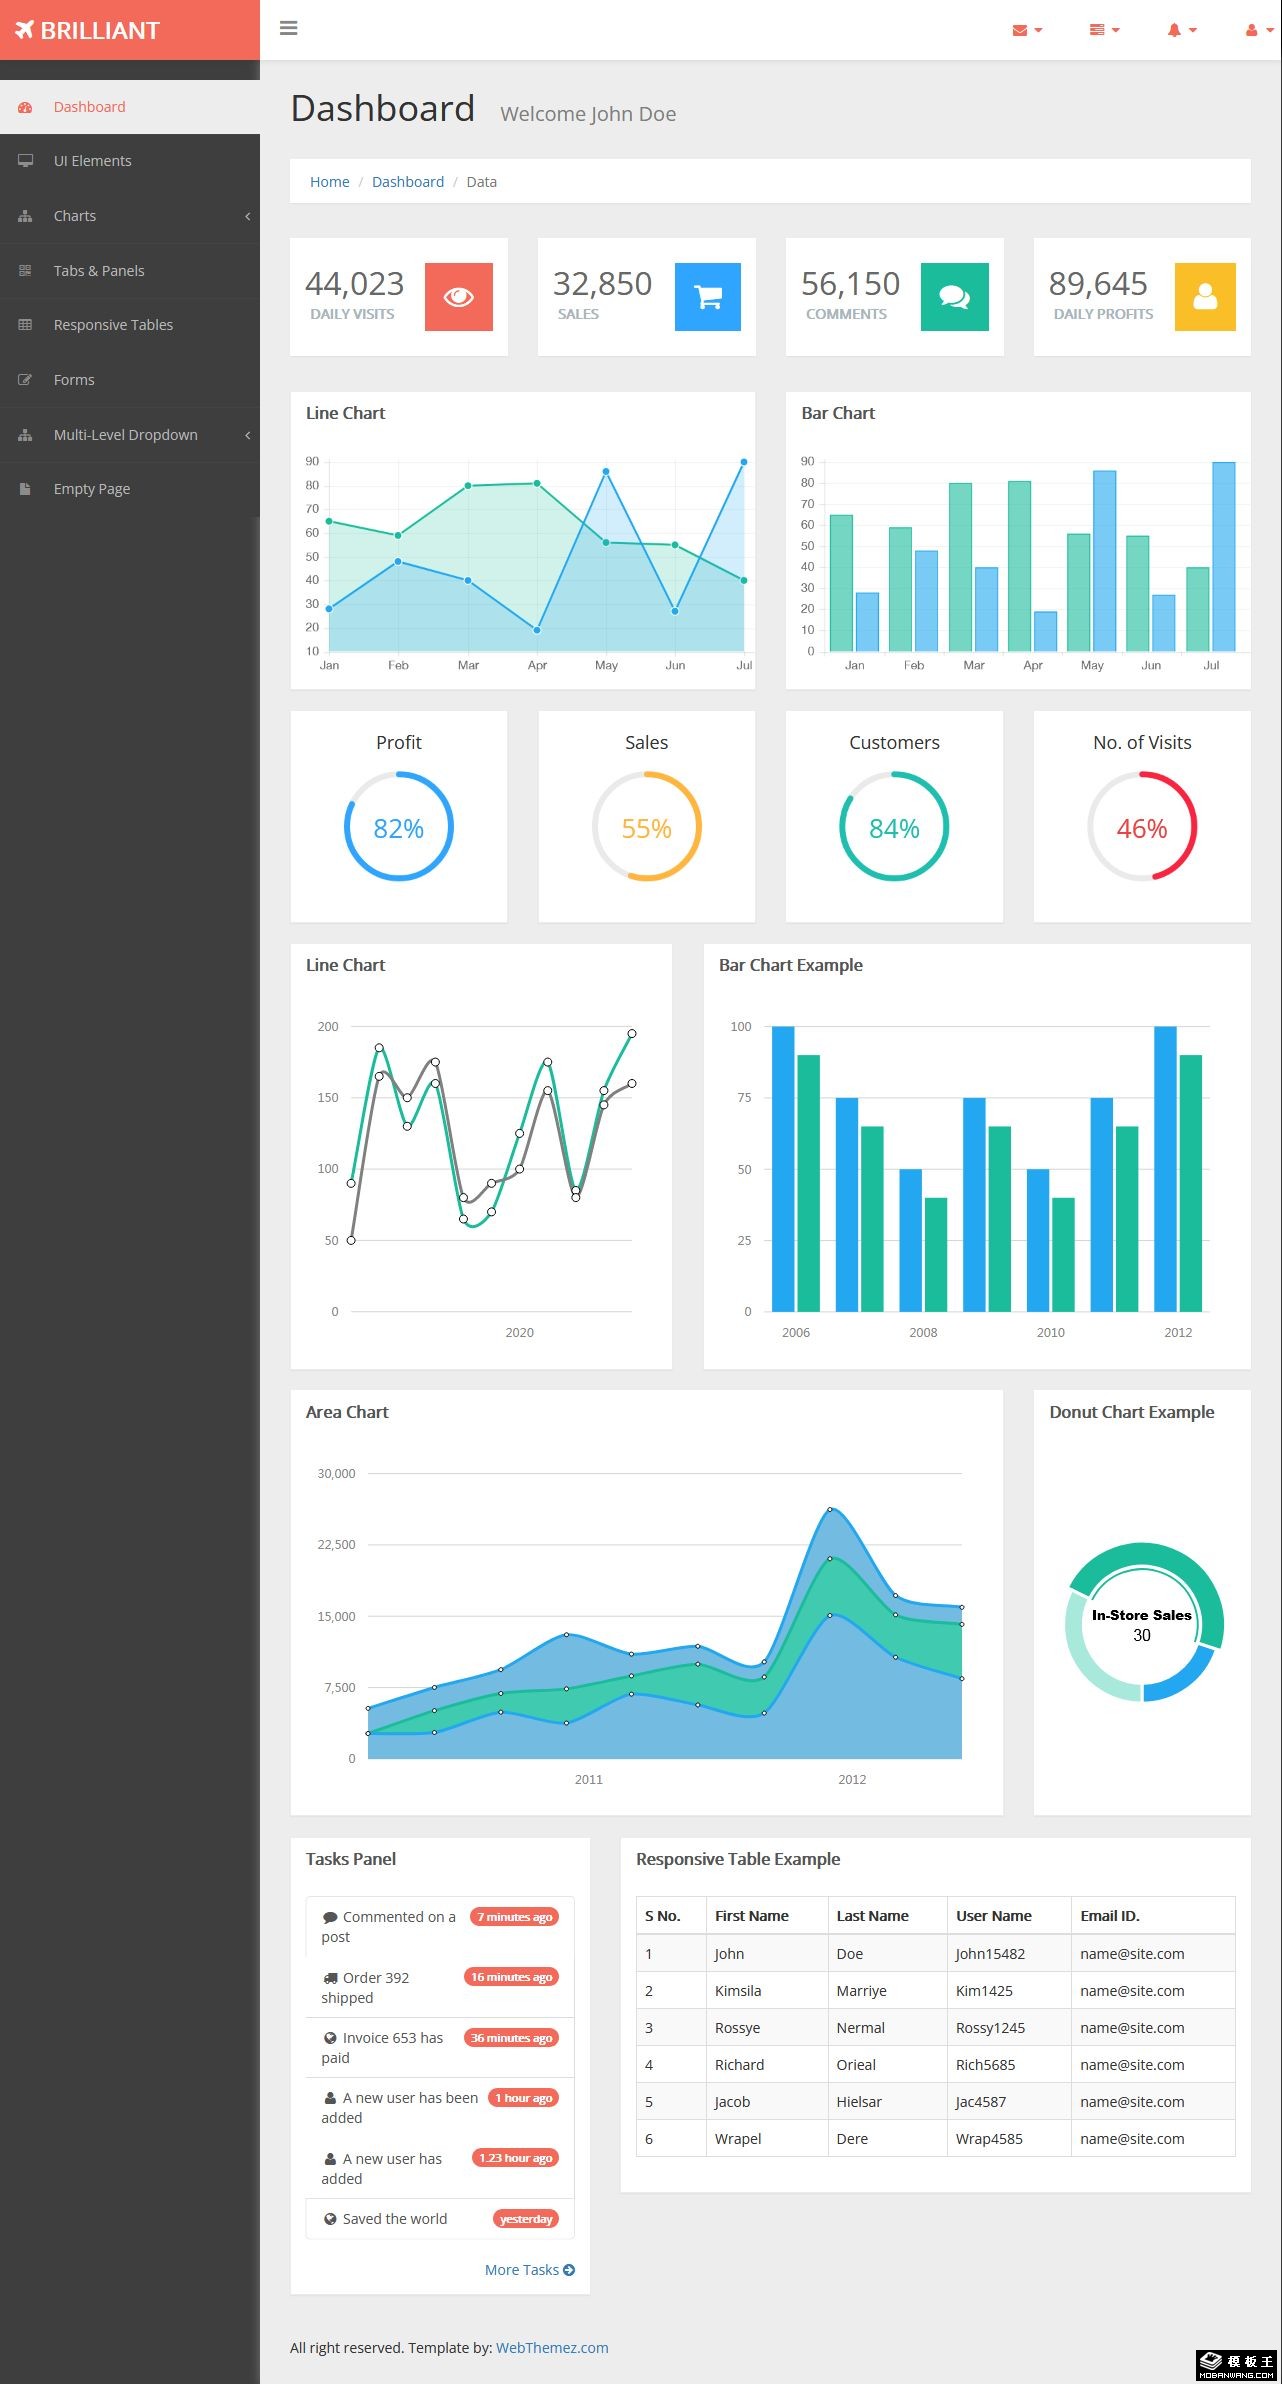Image resolution: width=1282 pixels, height=2384 pixels.
Task: Click the arrow icon next to More Tasks
Action: point(569,2270)
